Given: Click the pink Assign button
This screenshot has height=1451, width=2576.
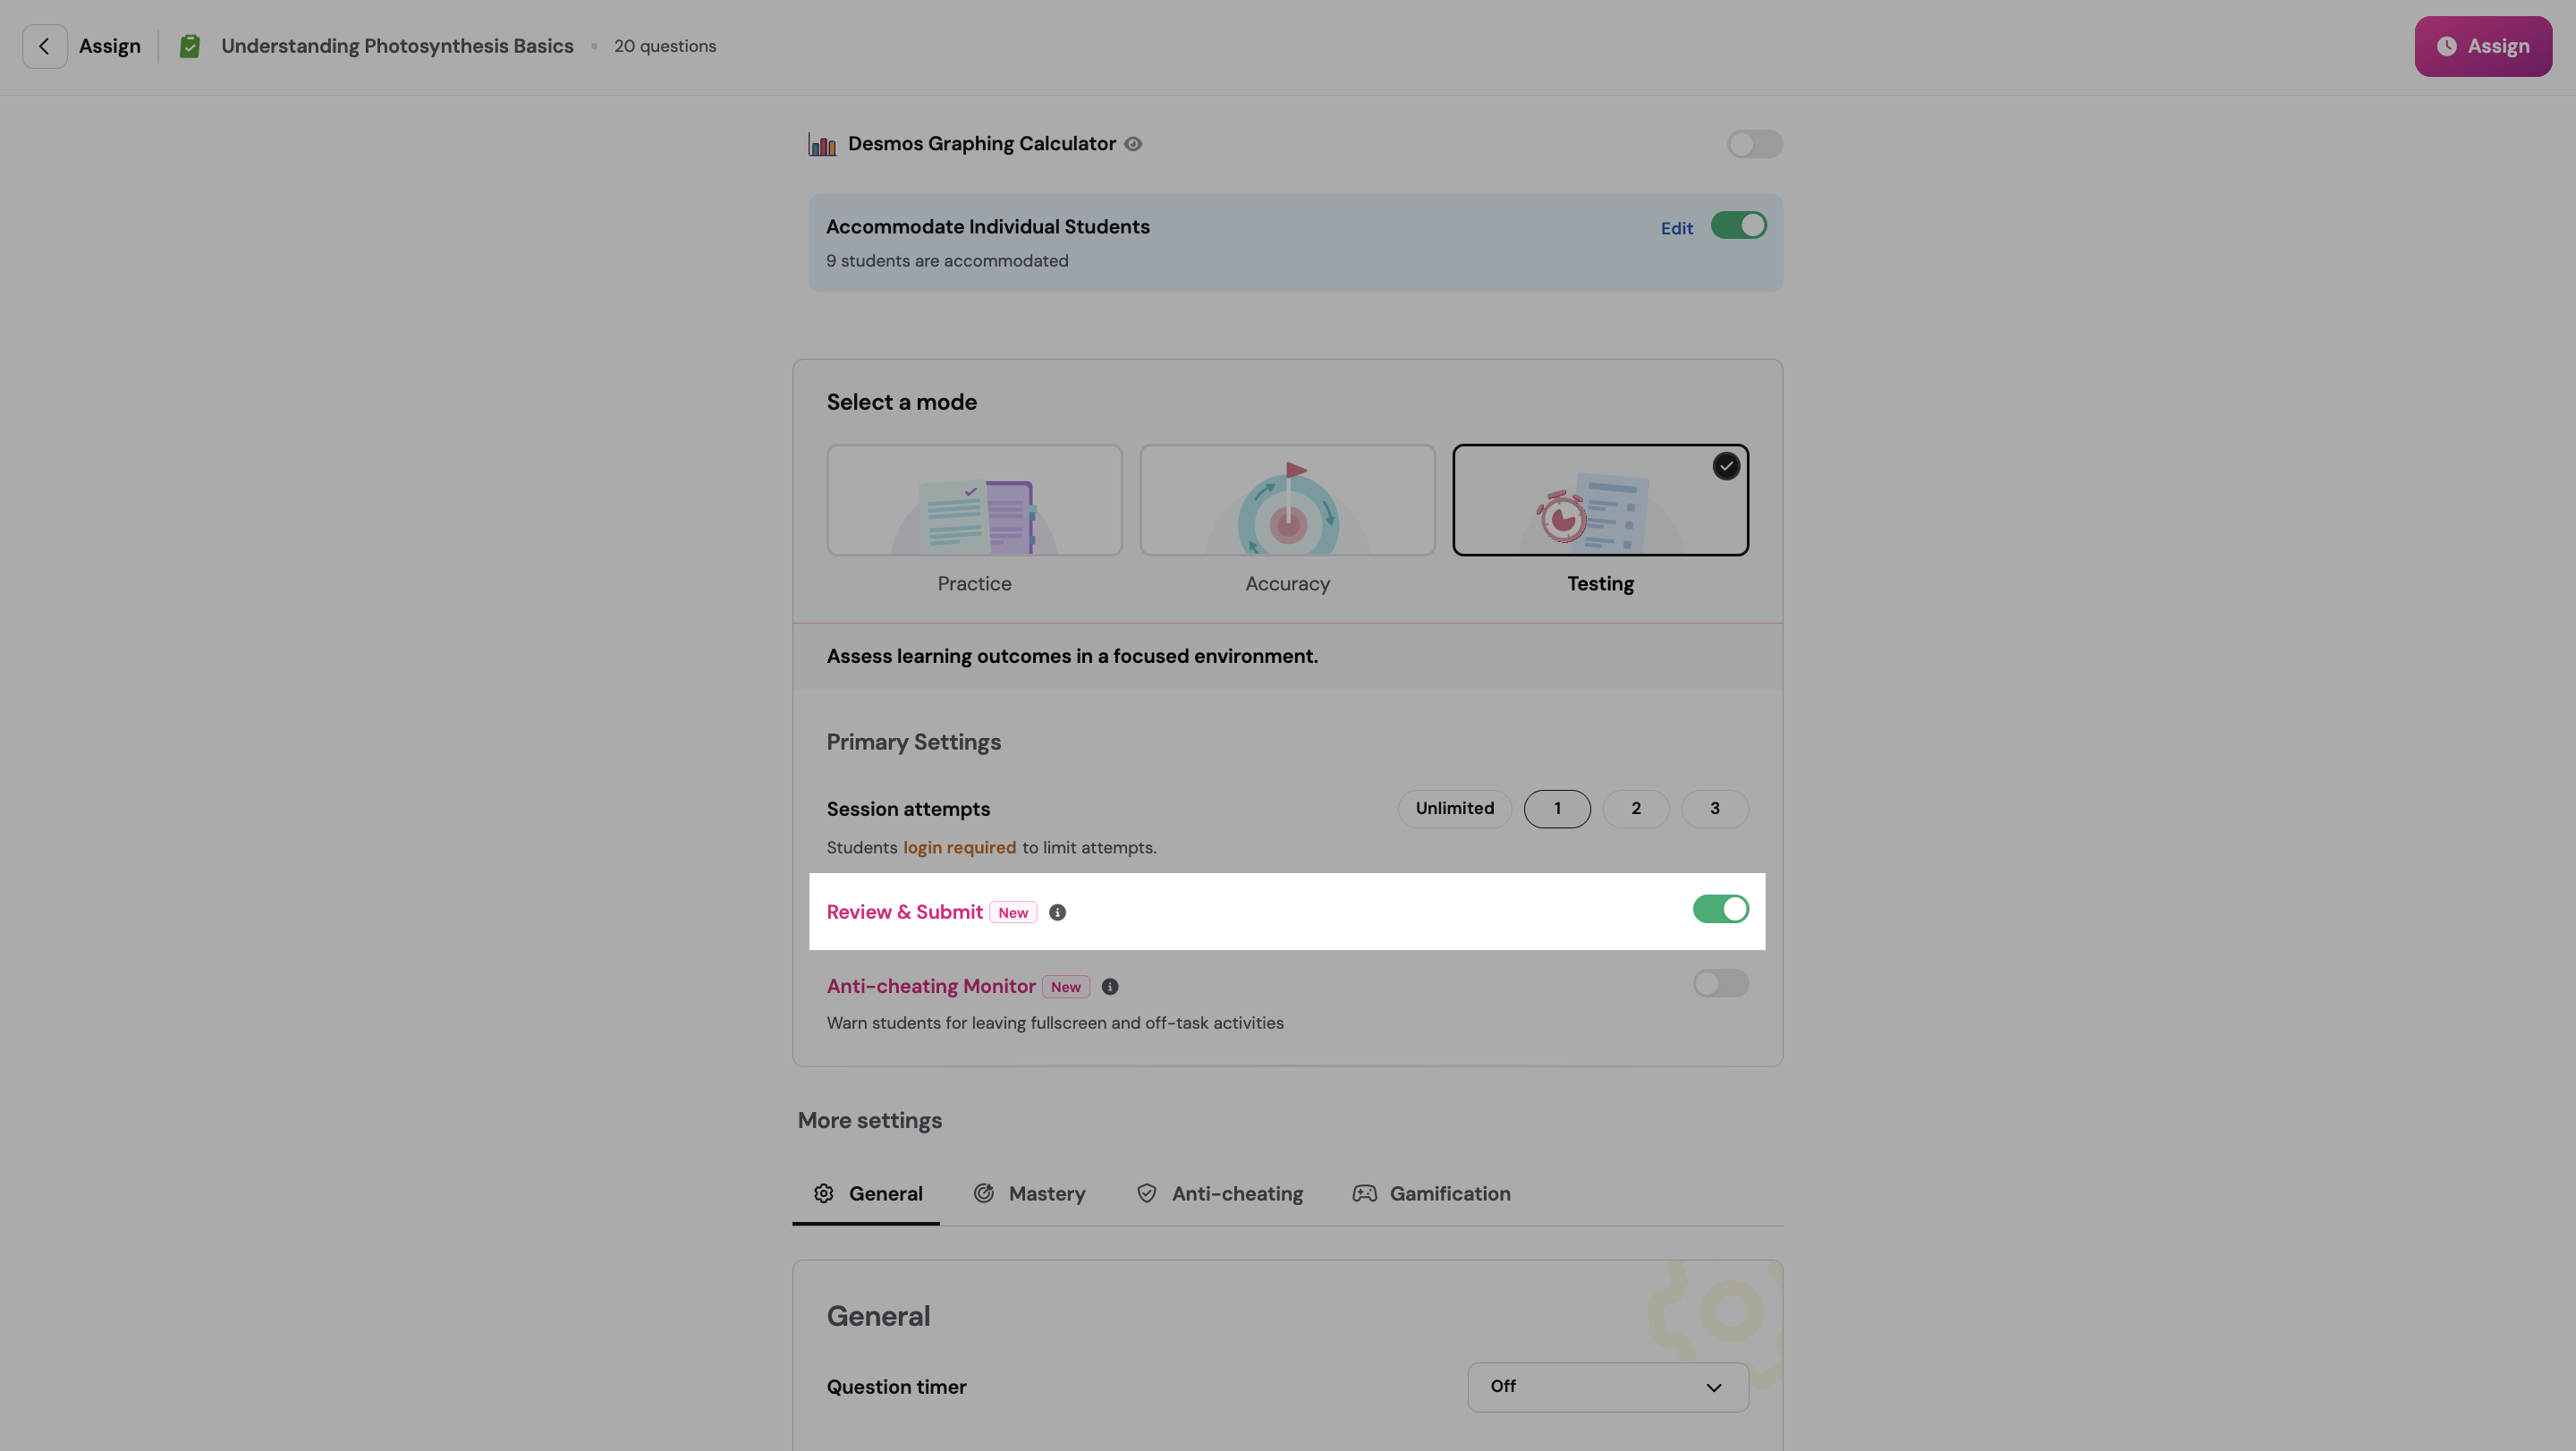Looking at the screenshot, I should click(x=2482, y=46).
